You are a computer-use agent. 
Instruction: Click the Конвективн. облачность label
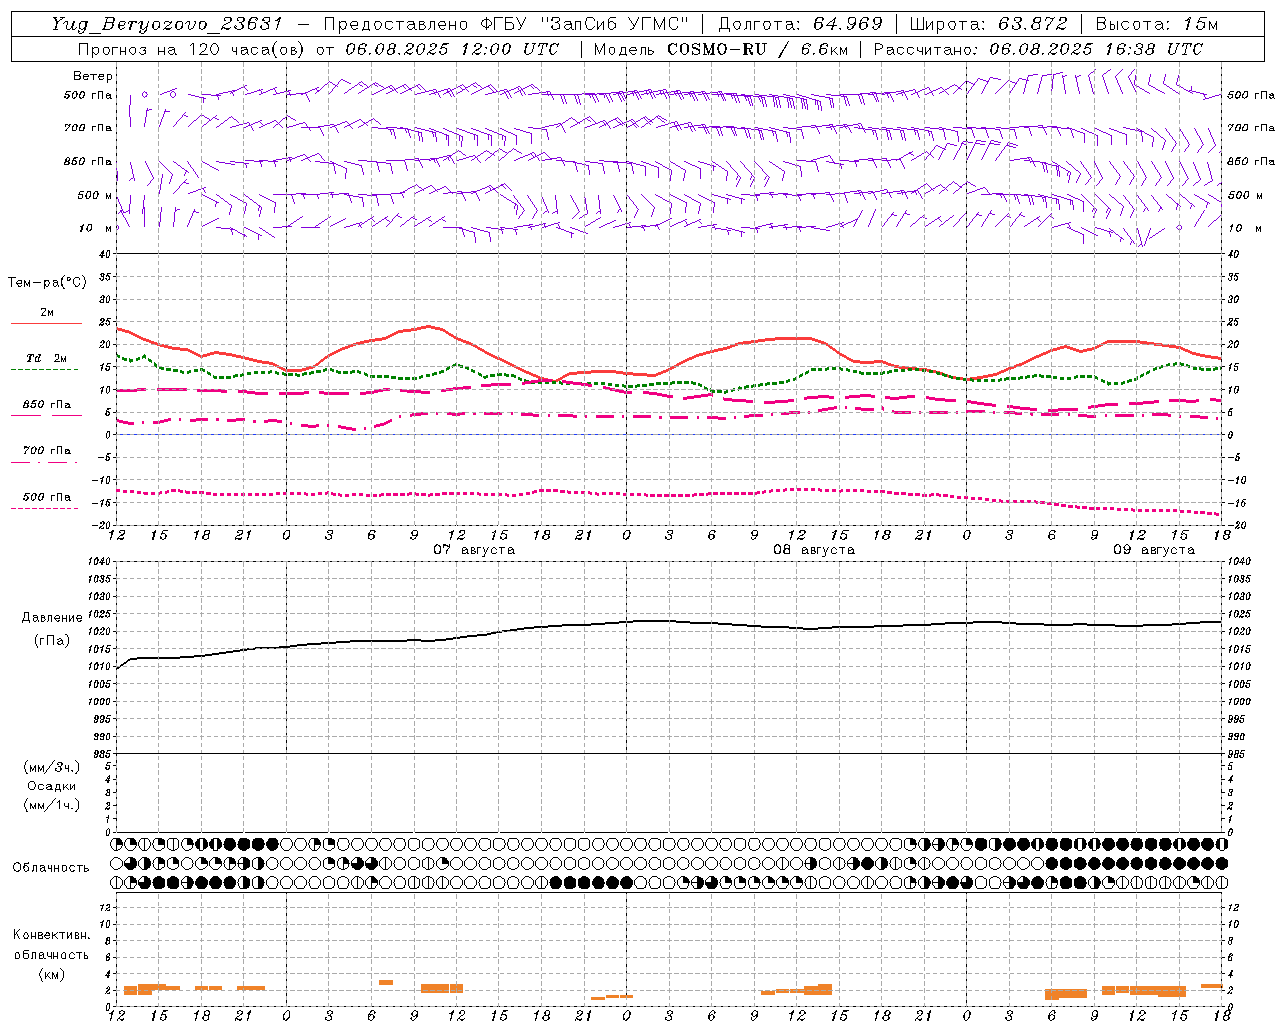tap(51, 945)
